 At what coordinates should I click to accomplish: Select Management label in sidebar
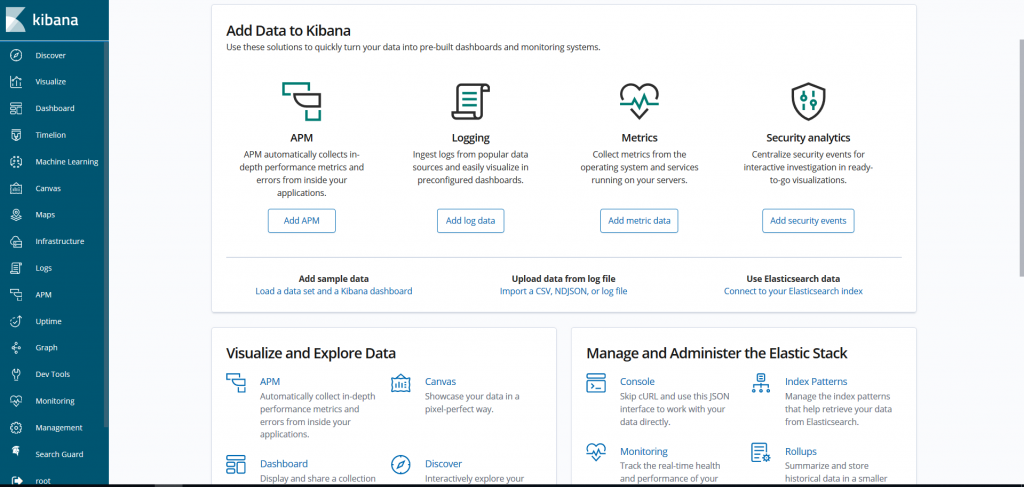coord(59,428)
